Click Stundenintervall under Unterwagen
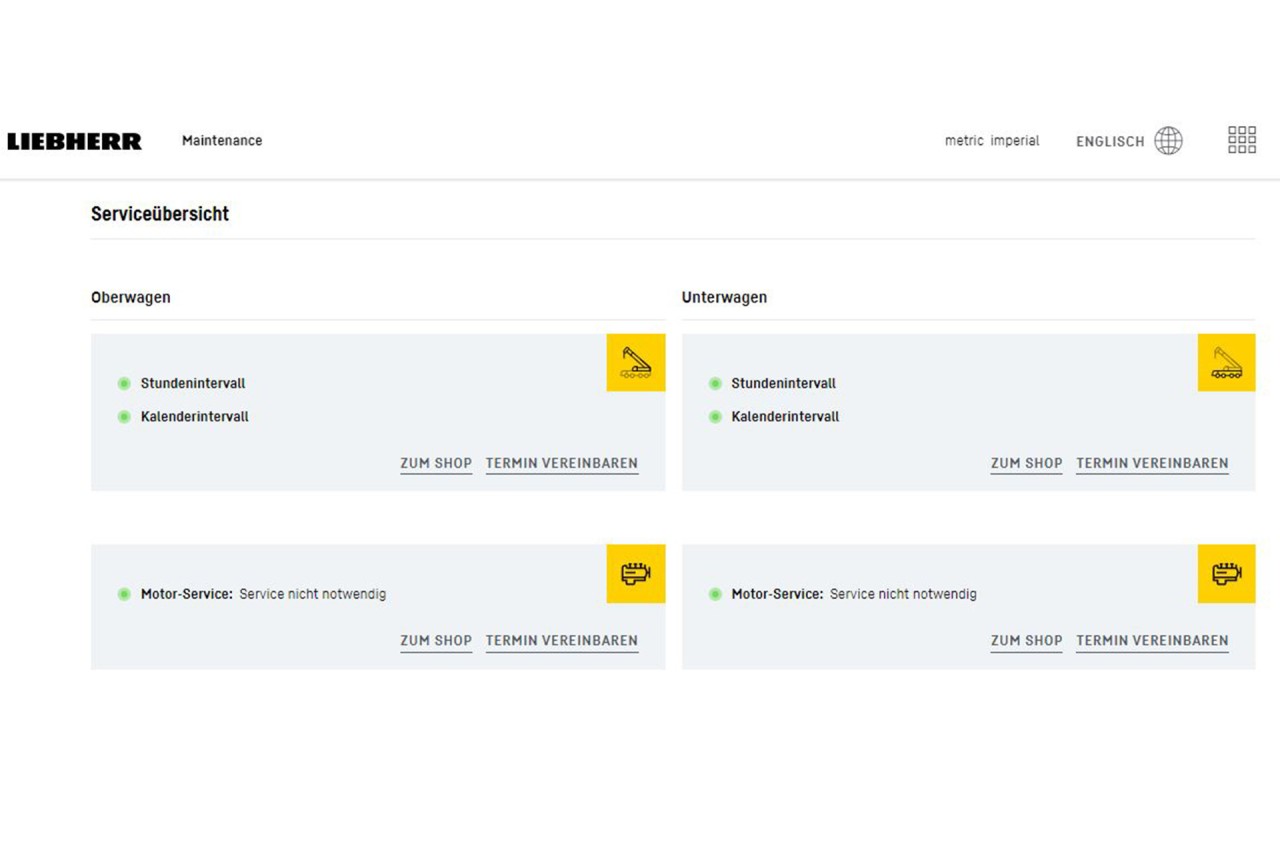The image size is (1280, 867). click(784, 384)
